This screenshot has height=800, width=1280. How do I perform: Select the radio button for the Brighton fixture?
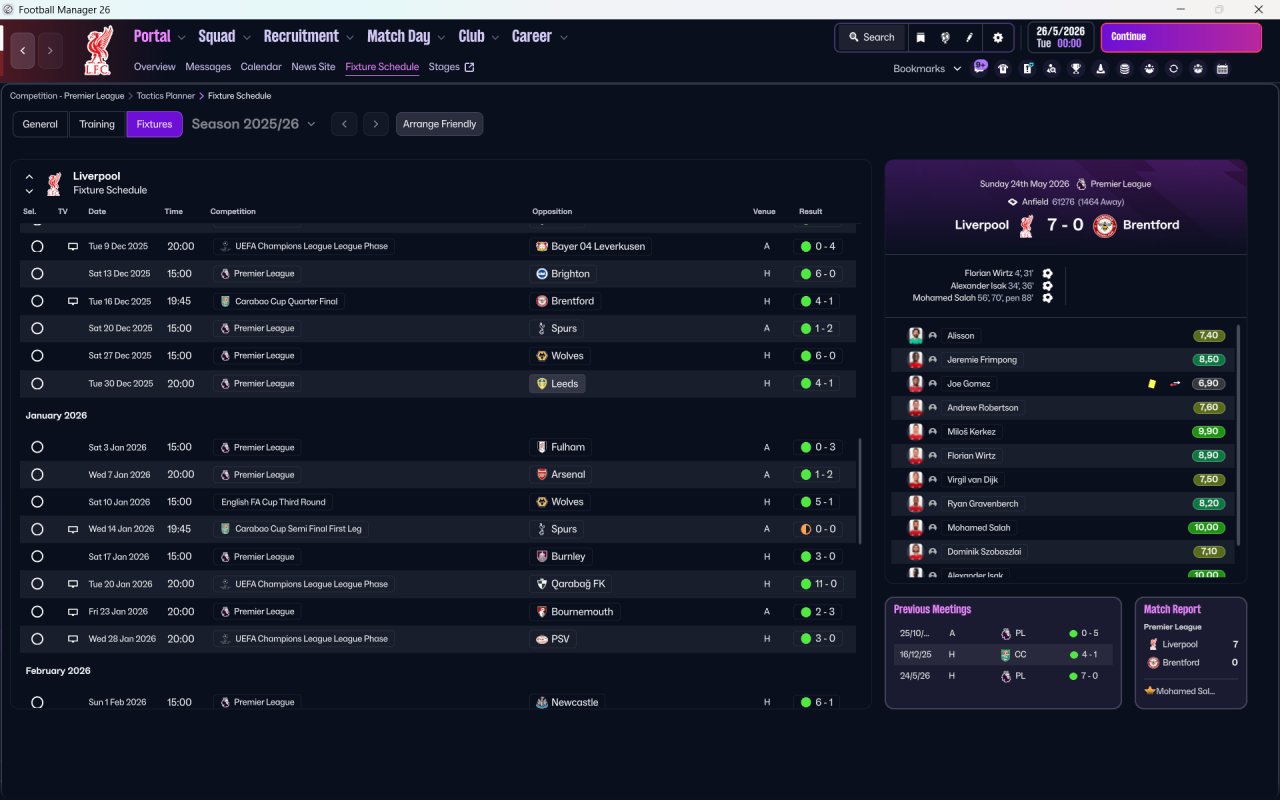[x=37, y=273]
